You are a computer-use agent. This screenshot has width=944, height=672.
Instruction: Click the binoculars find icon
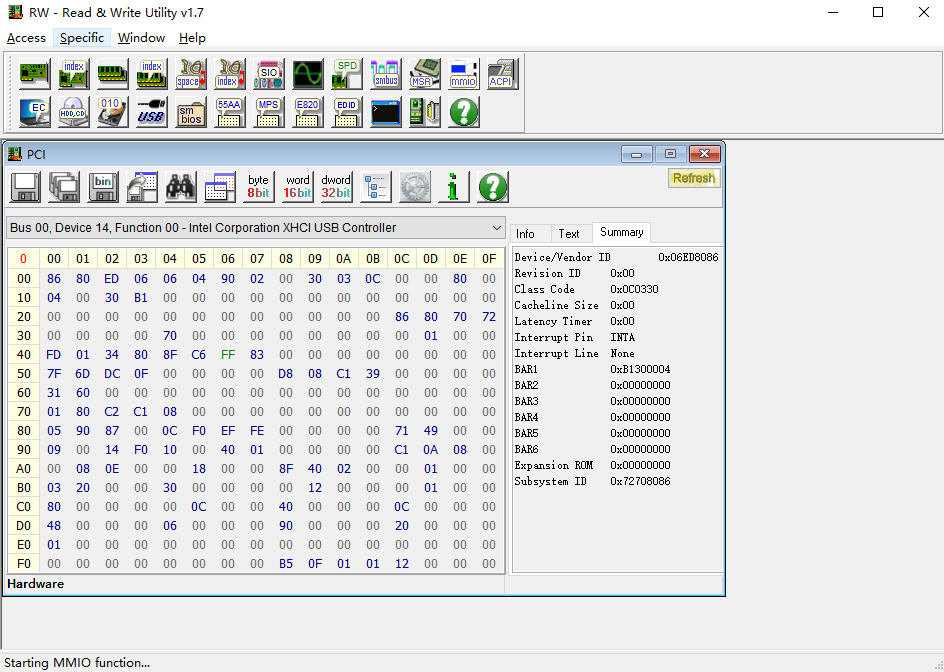pos(181,187)
